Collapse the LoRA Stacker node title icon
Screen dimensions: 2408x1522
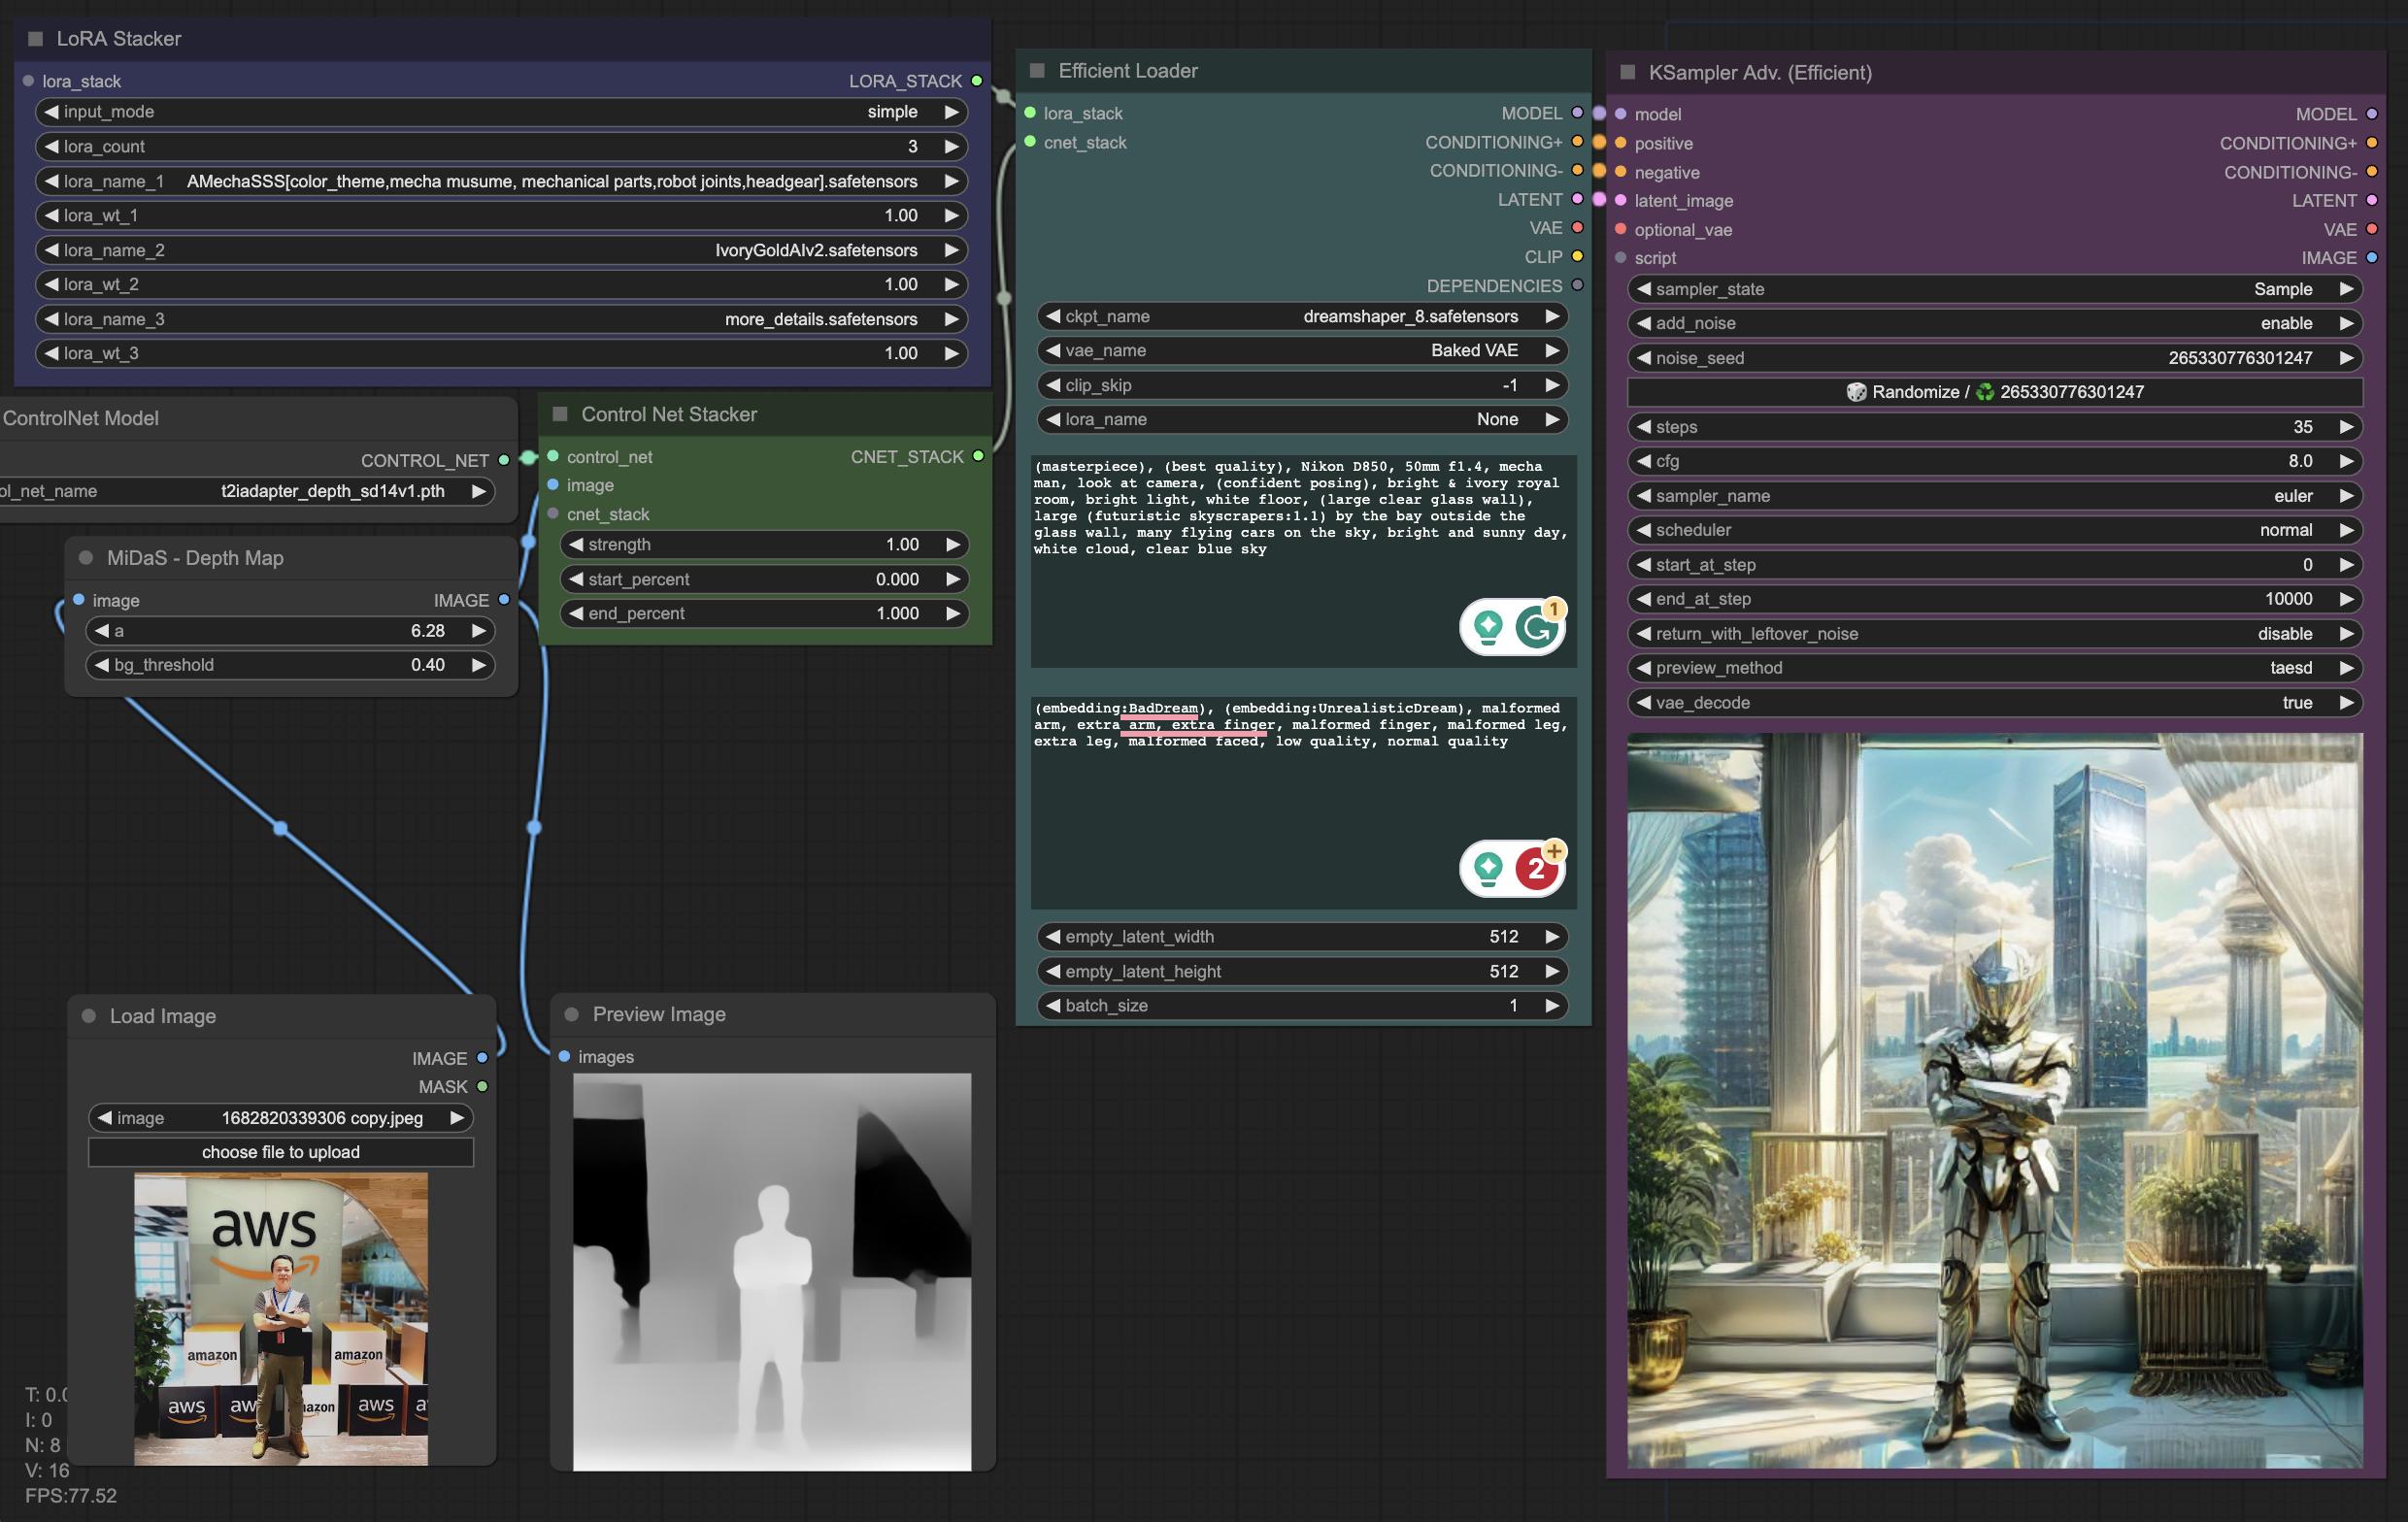tap(36, 38)
